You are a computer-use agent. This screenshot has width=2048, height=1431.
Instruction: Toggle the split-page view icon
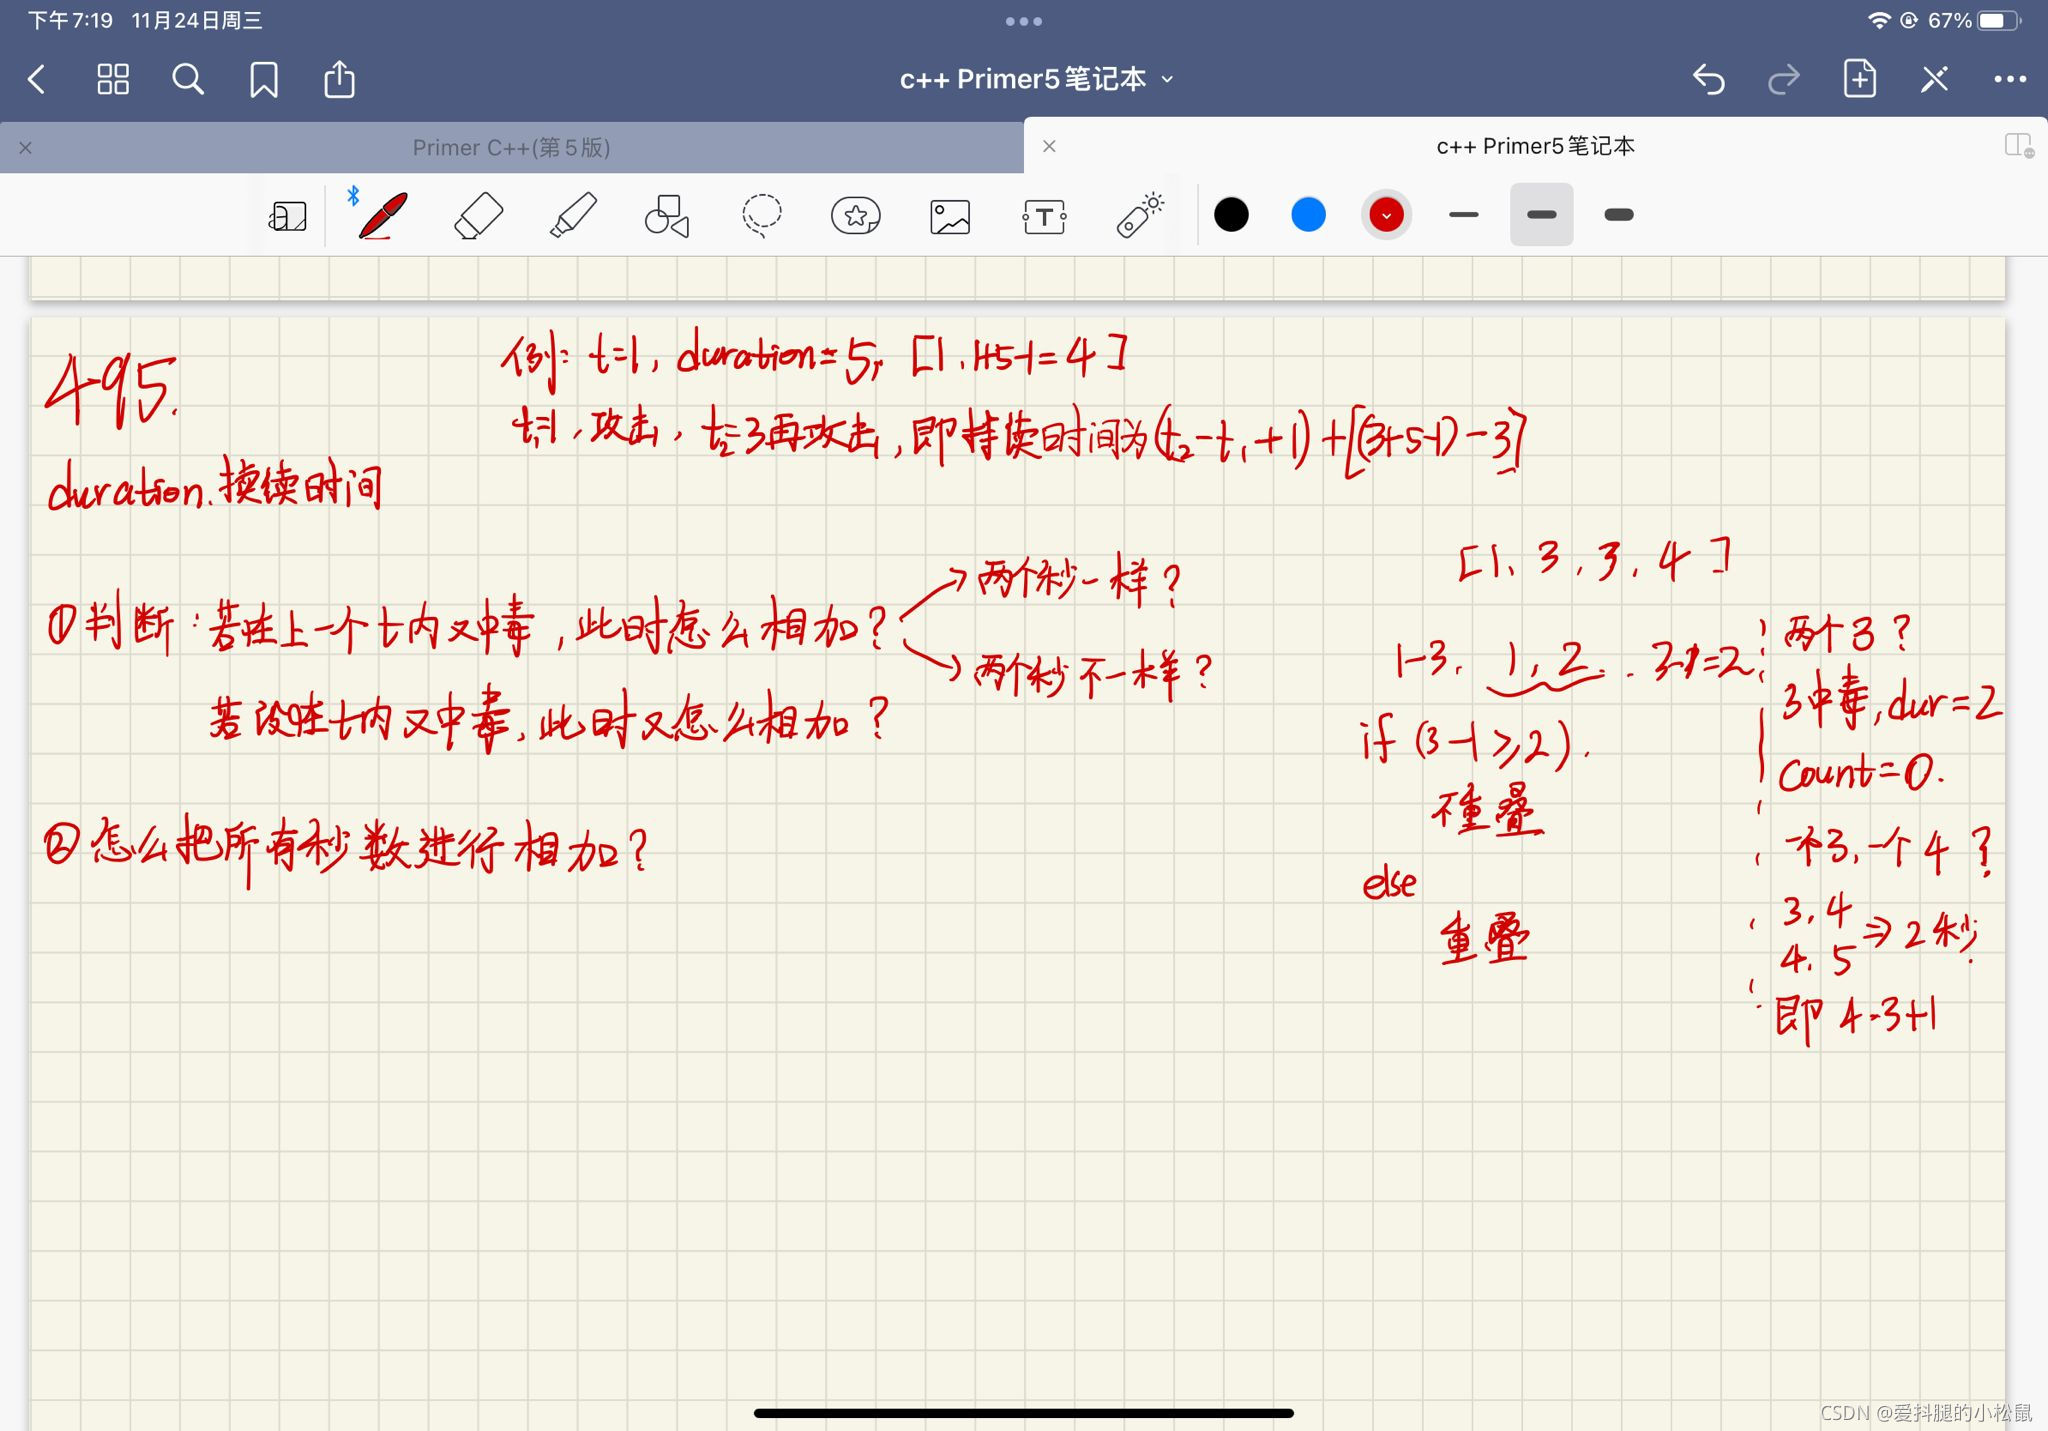pyautogui.click(x=2019, y=146)
